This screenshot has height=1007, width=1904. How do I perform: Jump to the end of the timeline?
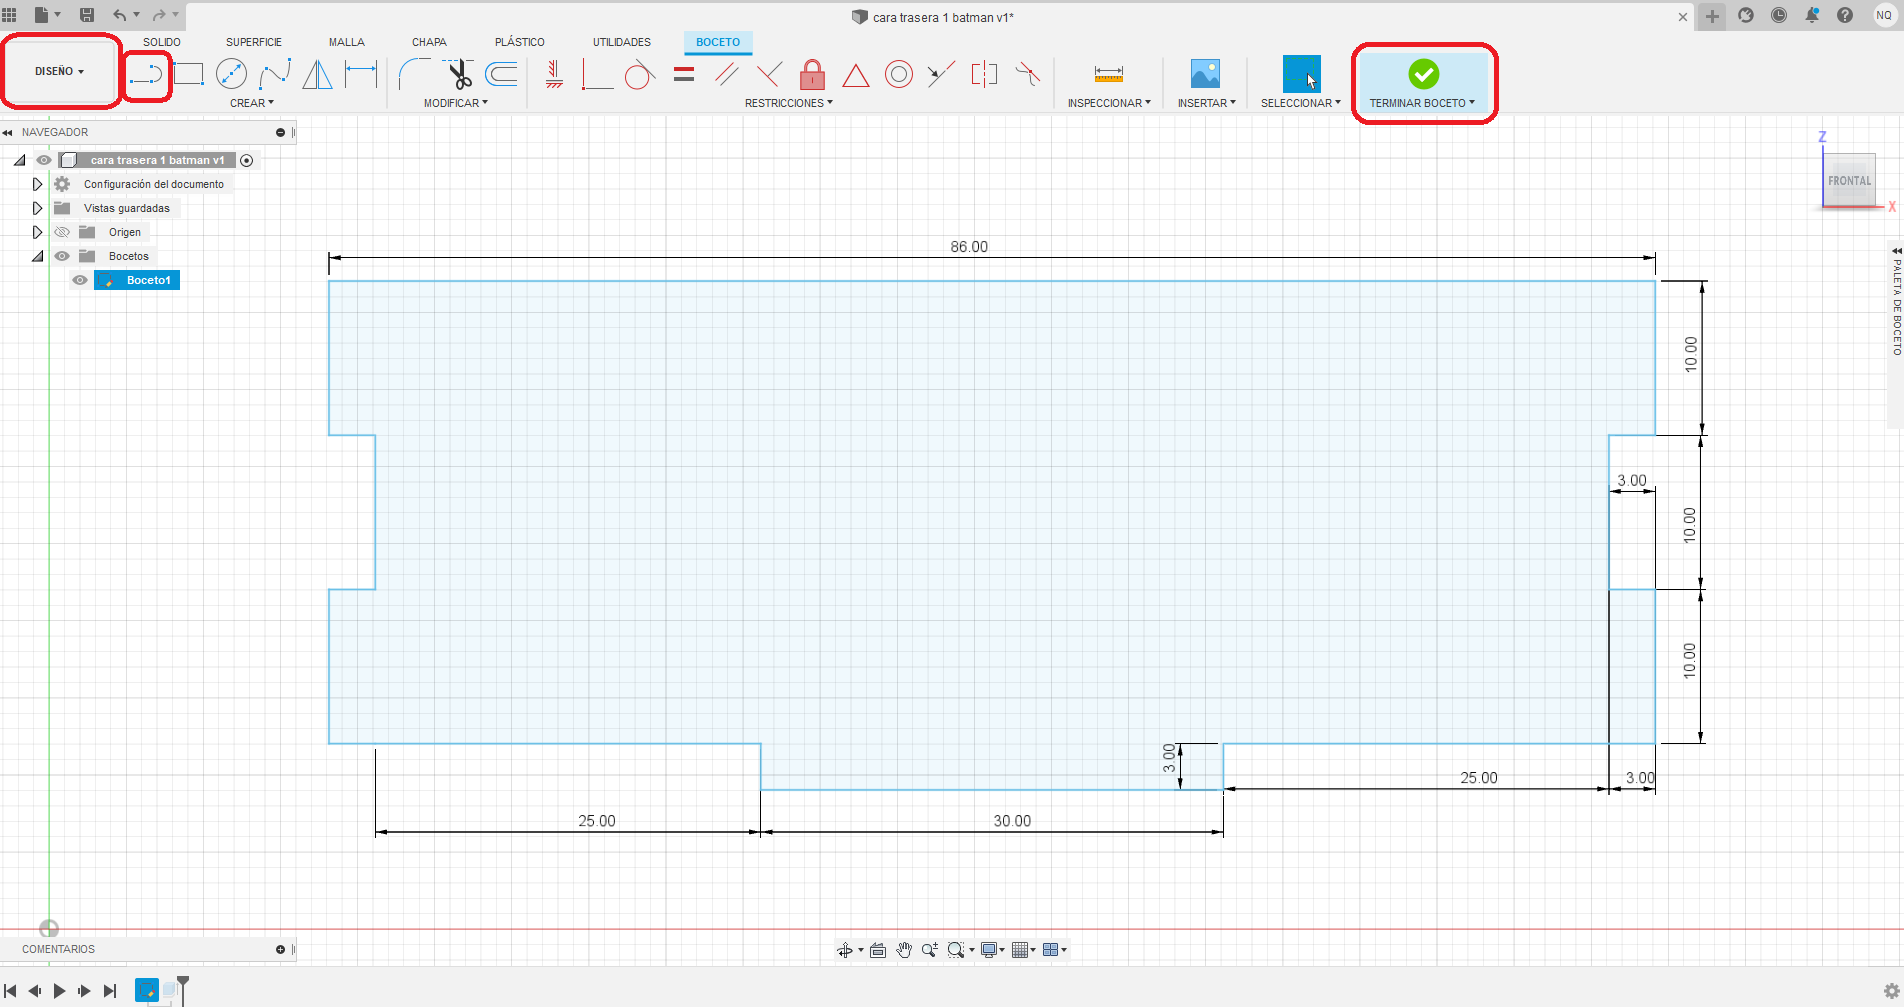pos(110,991)
